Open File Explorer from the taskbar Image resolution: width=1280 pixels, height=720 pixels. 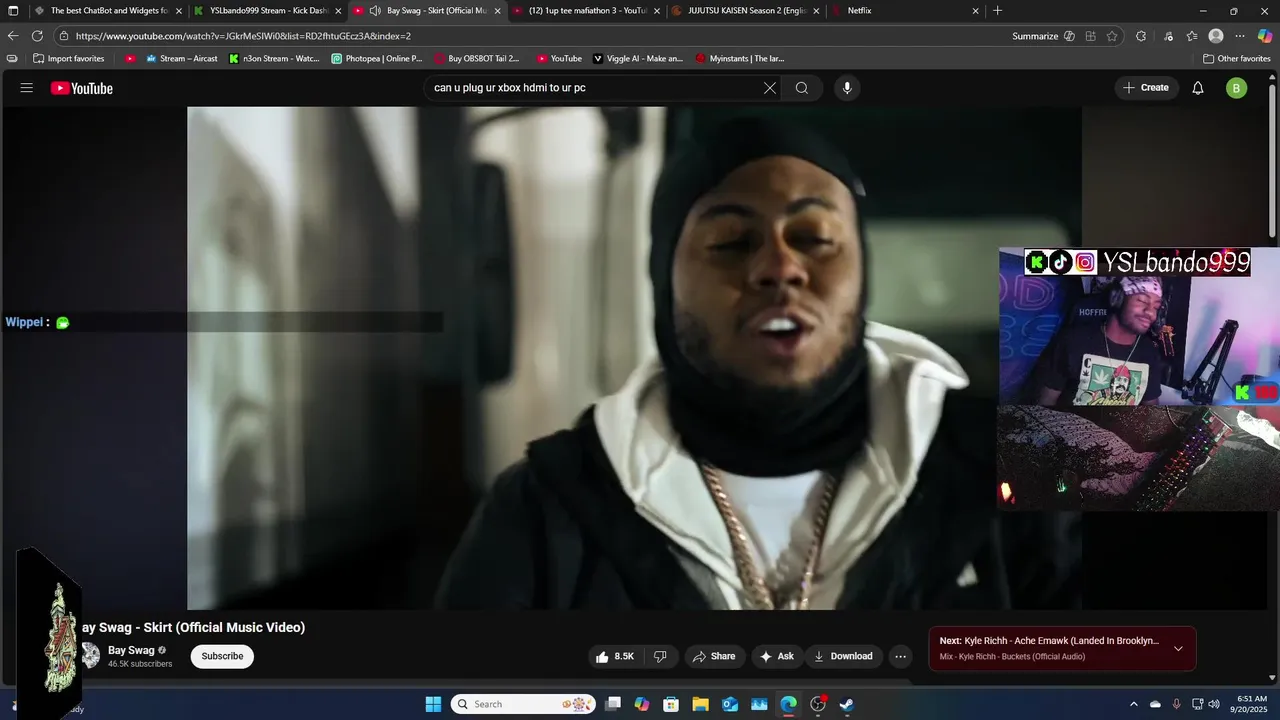701,704
